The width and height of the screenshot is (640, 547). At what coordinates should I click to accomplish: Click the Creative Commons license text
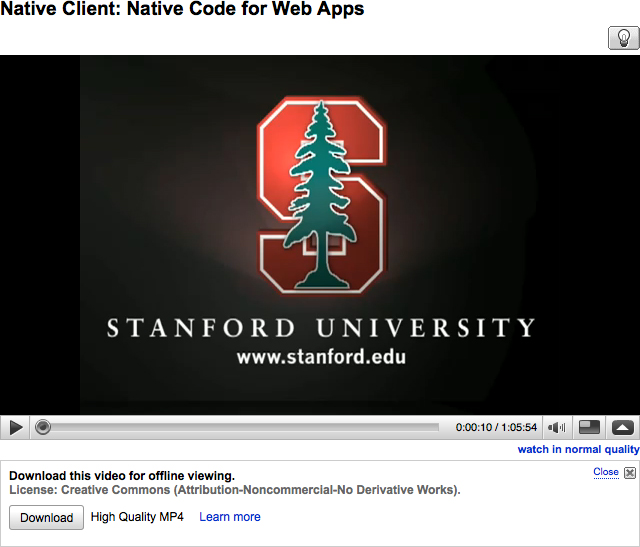(235, 491)
